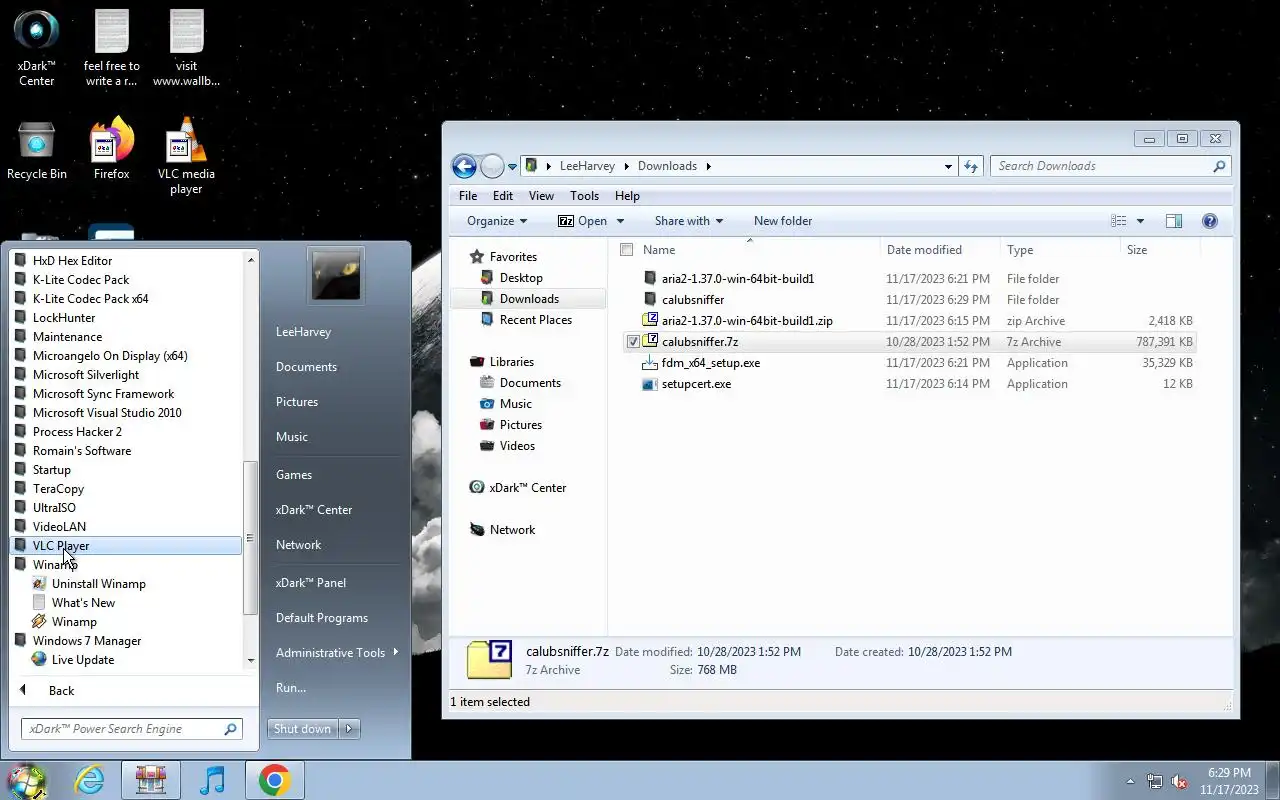Image resolution: width=1280 pixels, height=800 pixels.
Task: Launch Google Chrome from the taskbar
Action: click(x=274, y=780)
